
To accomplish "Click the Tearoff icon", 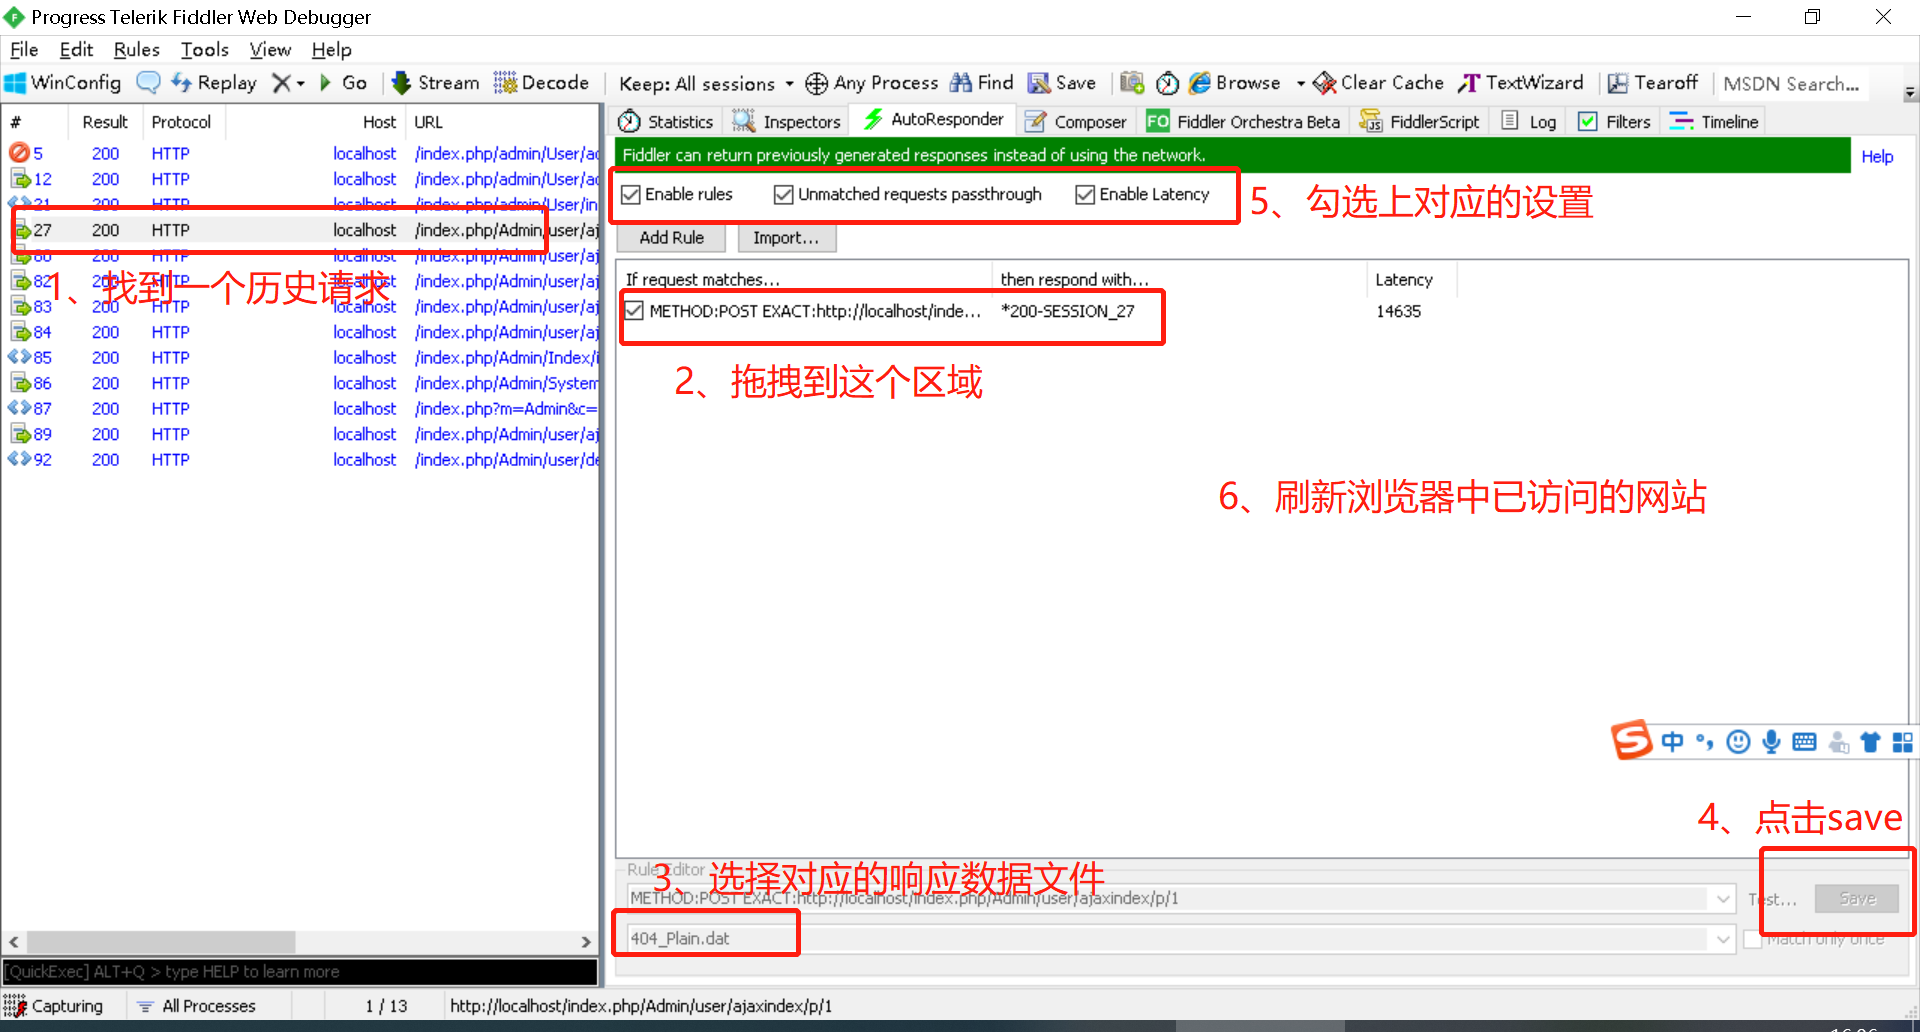I will tap(1617, 83).
